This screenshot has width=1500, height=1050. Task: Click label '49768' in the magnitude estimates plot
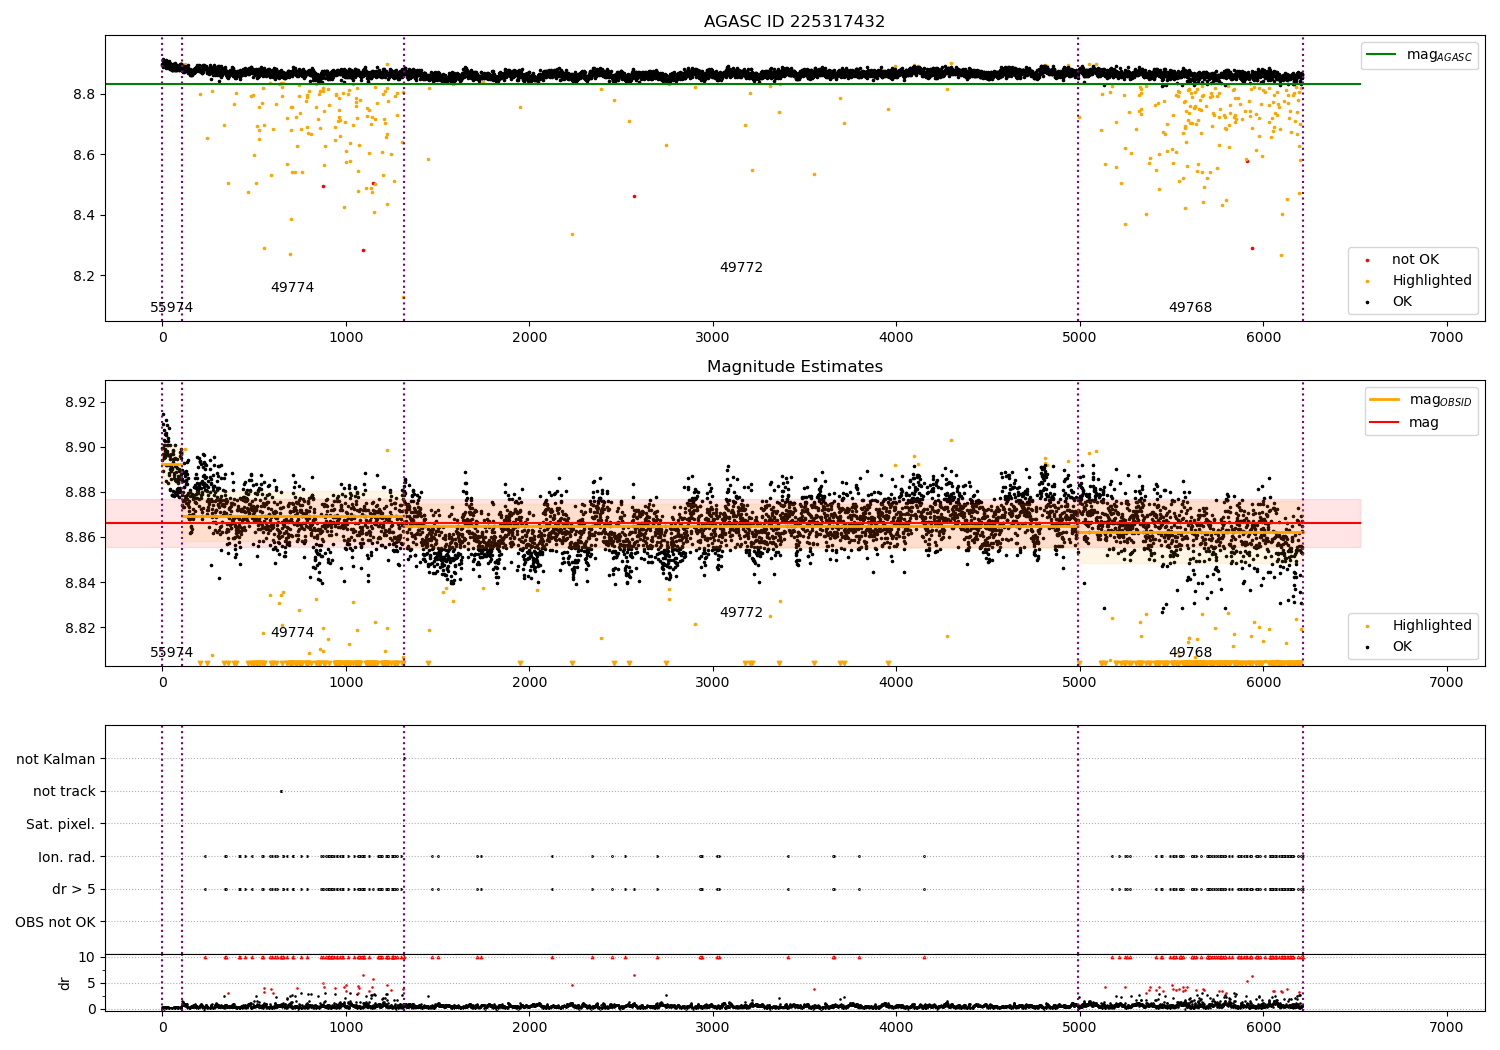click(x=1190, y=653)
